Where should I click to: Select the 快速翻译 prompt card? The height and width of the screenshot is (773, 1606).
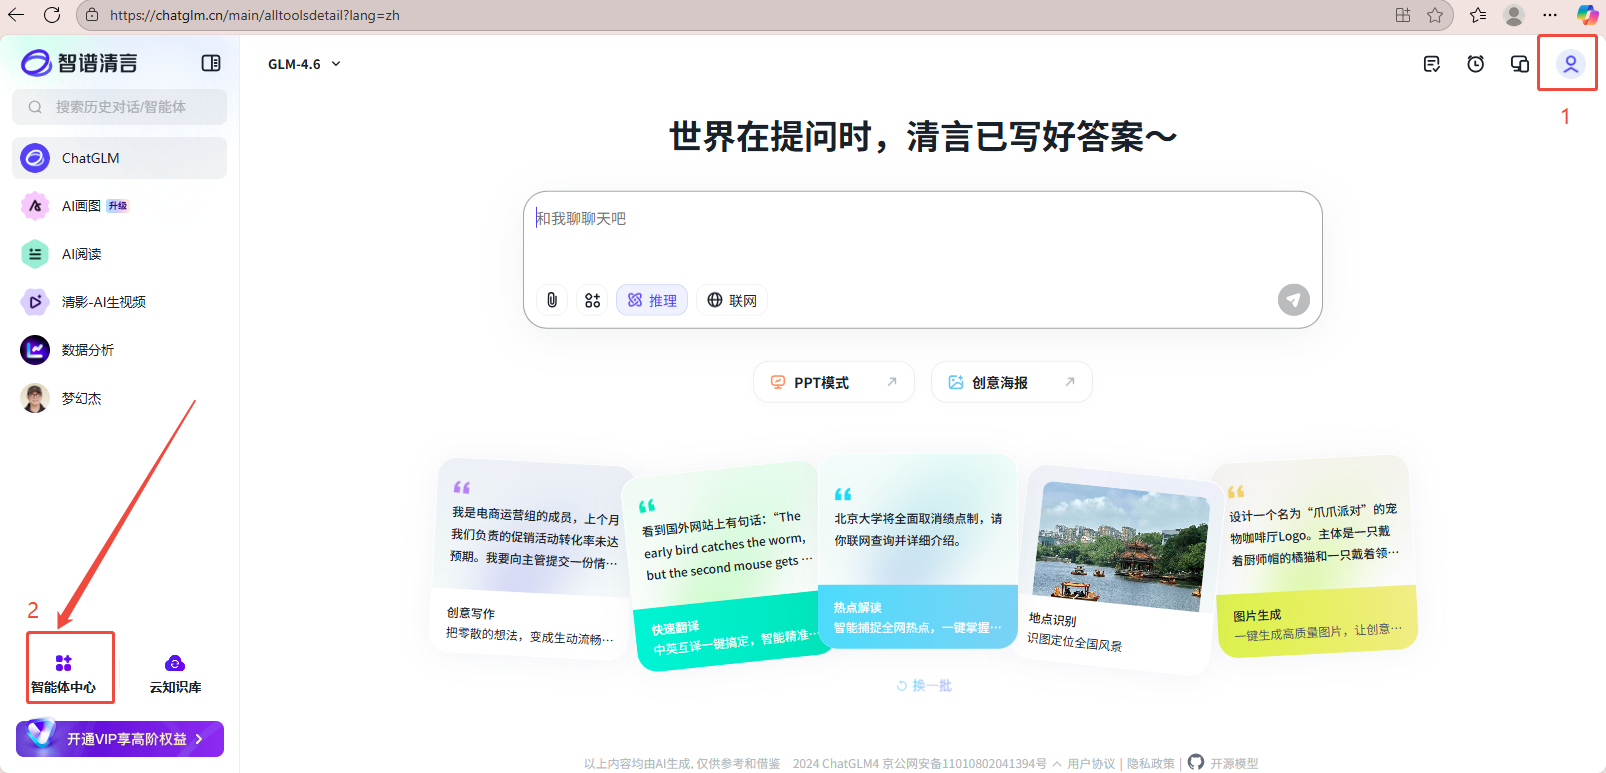point(726,567)
